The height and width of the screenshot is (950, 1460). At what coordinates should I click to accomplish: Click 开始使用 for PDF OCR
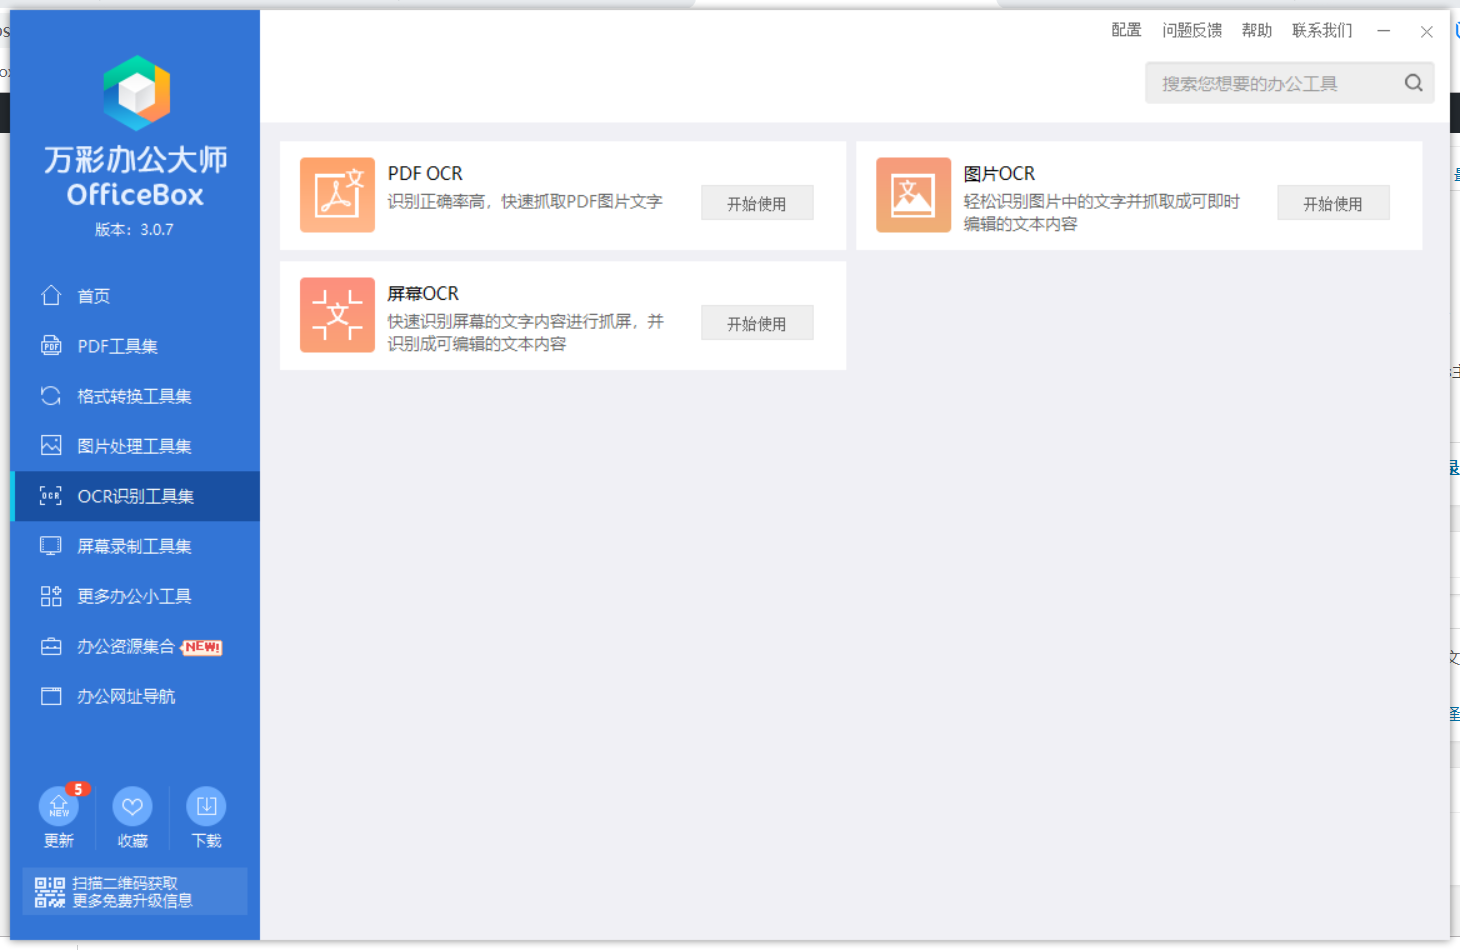coord(757,203)
